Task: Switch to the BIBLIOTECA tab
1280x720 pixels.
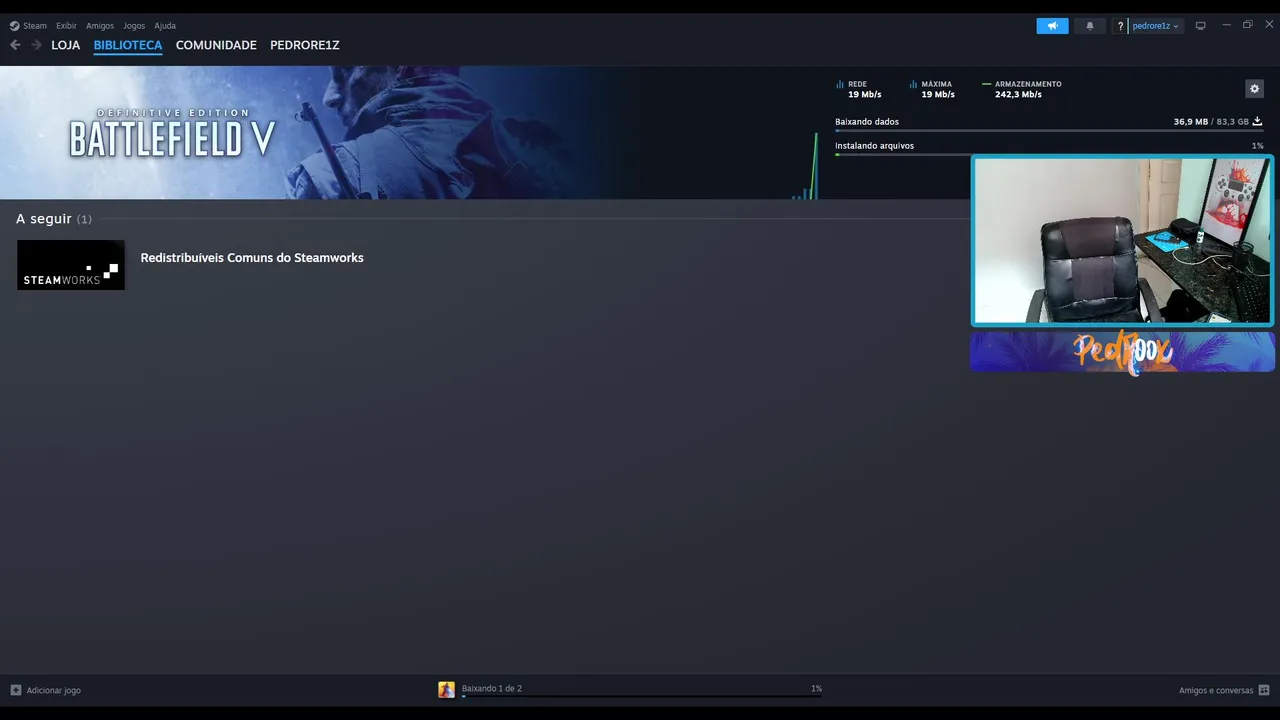Action: [128, 45]
